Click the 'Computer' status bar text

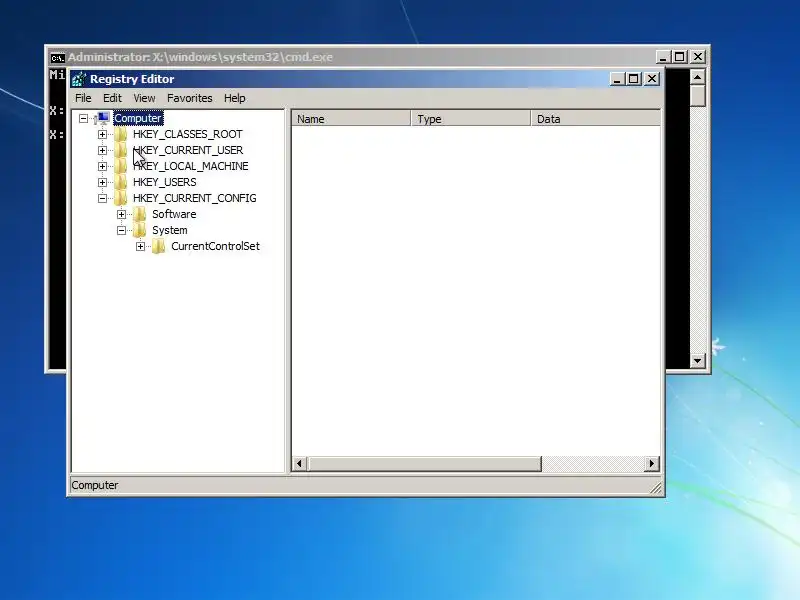tap(95, 485)
